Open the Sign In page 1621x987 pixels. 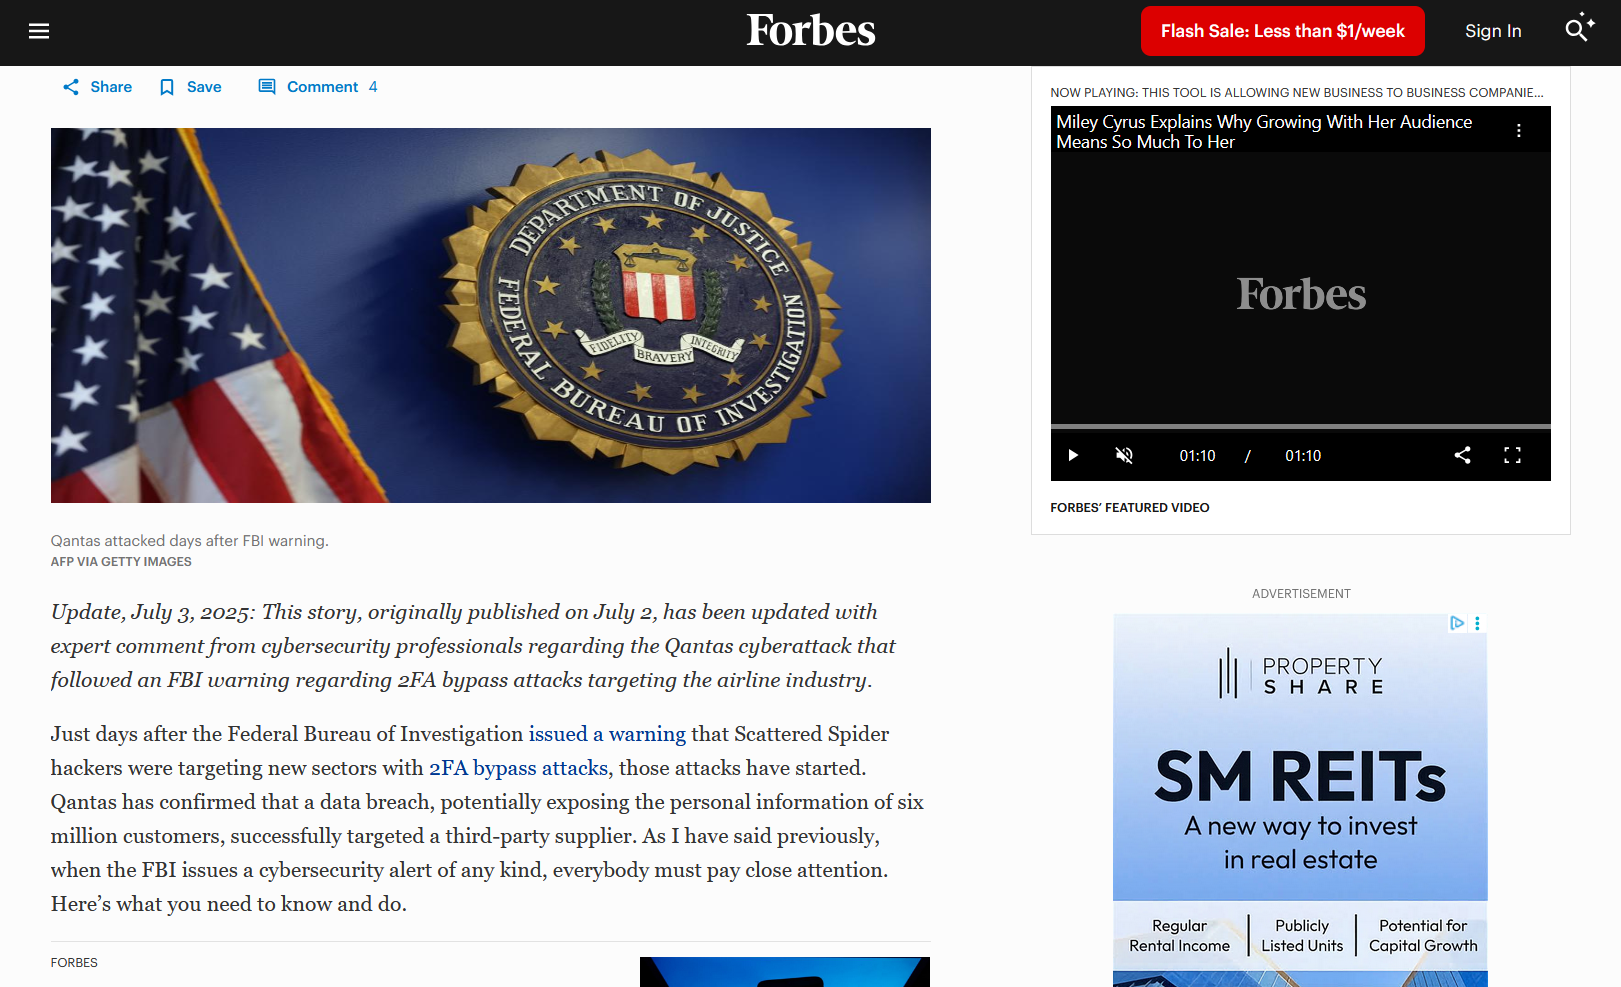[x=1493, y=31]
